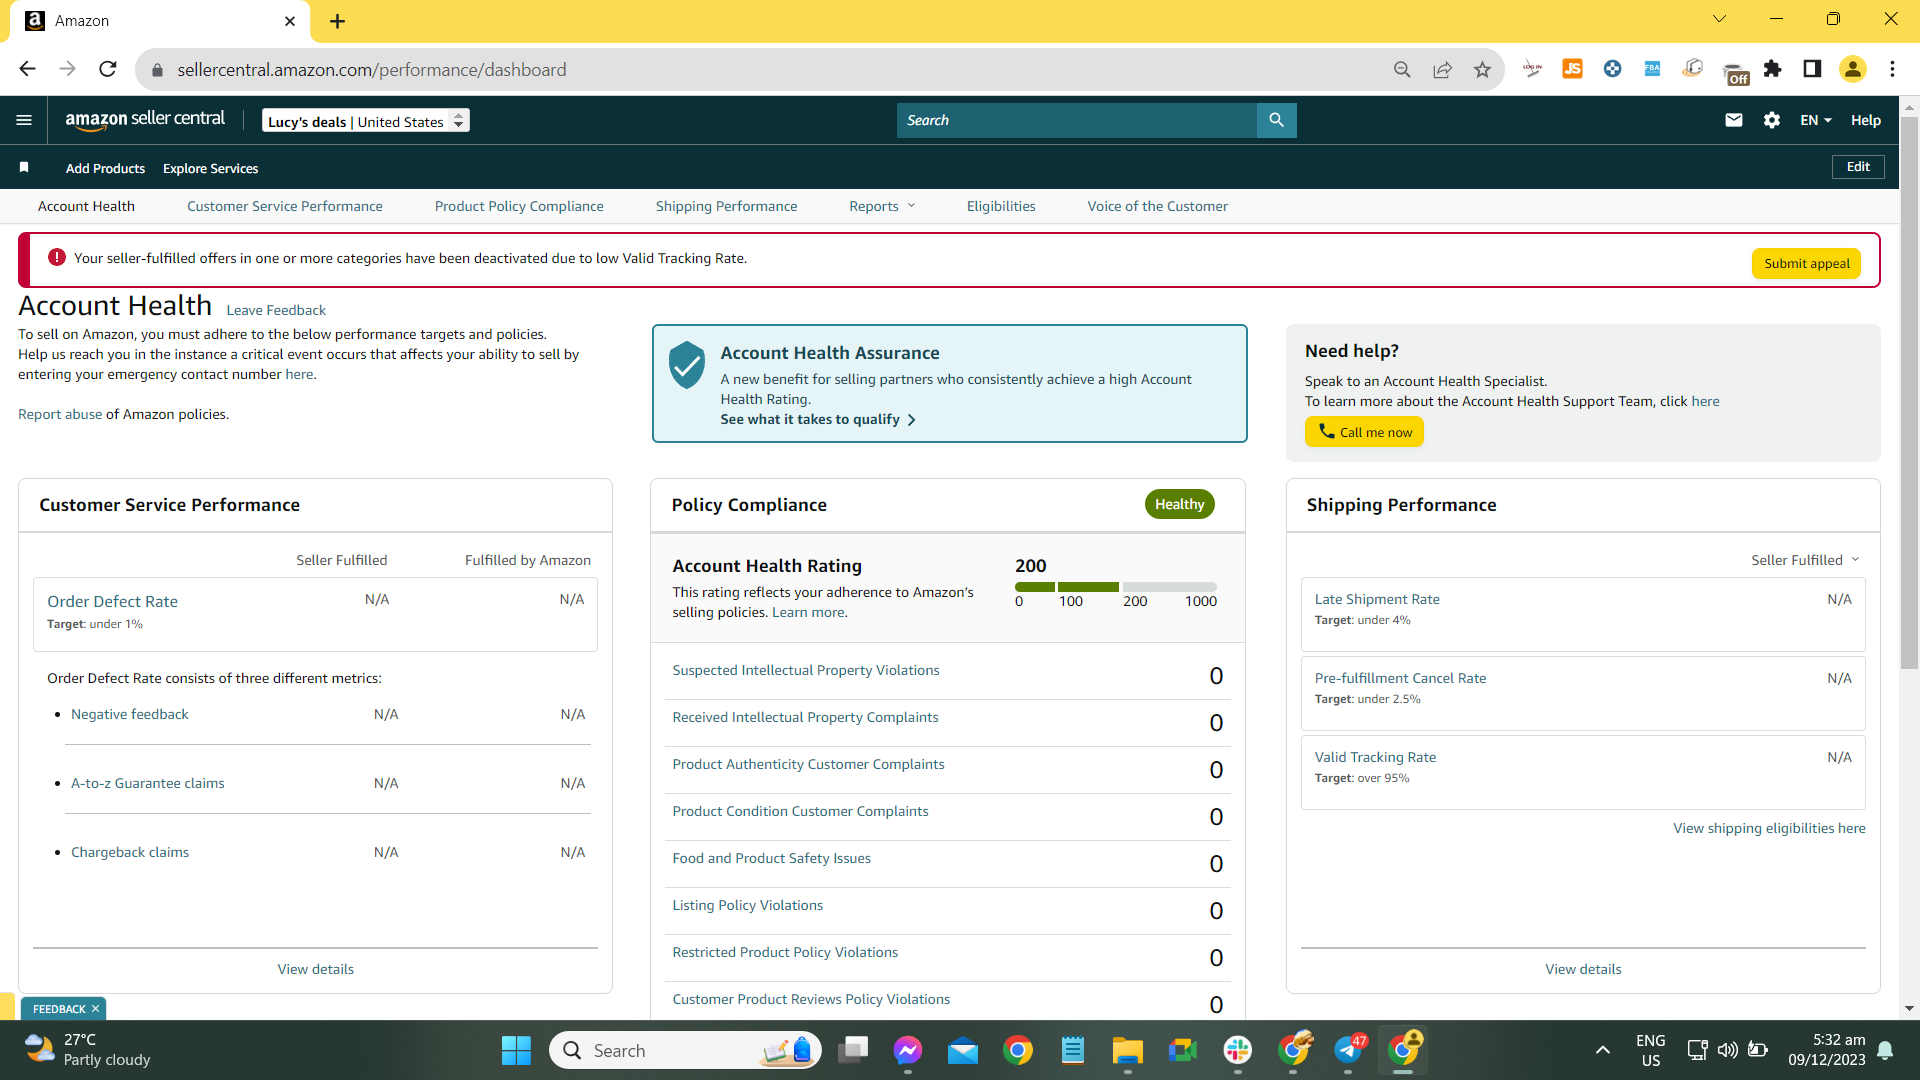This screenshot has width=1920, height=1080.
Task: Open the Windows Start menu
Action: click(x=516, y=1050)
